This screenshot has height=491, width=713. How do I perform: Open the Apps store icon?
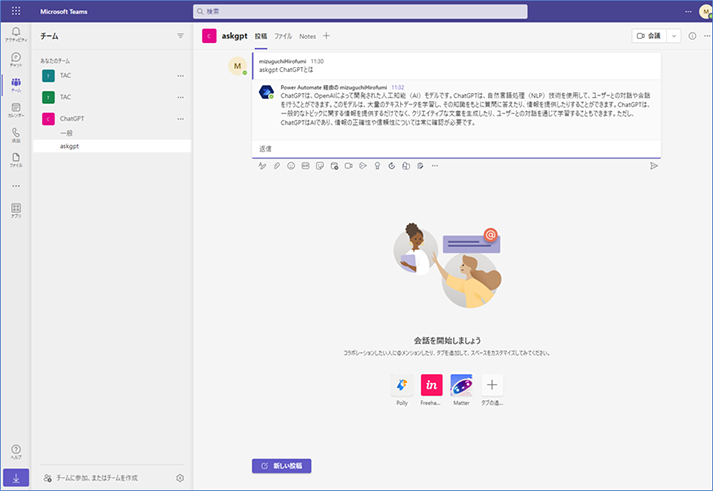tap(16, 210)
